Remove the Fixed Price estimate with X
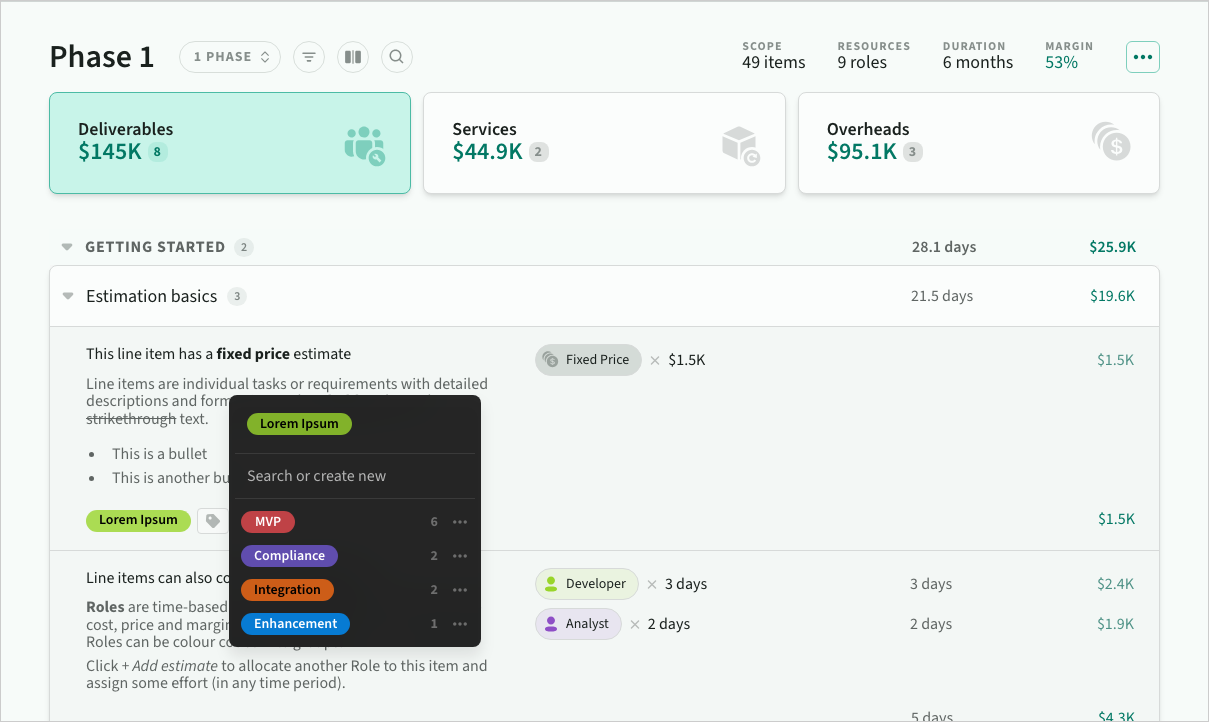 (655, 360)
